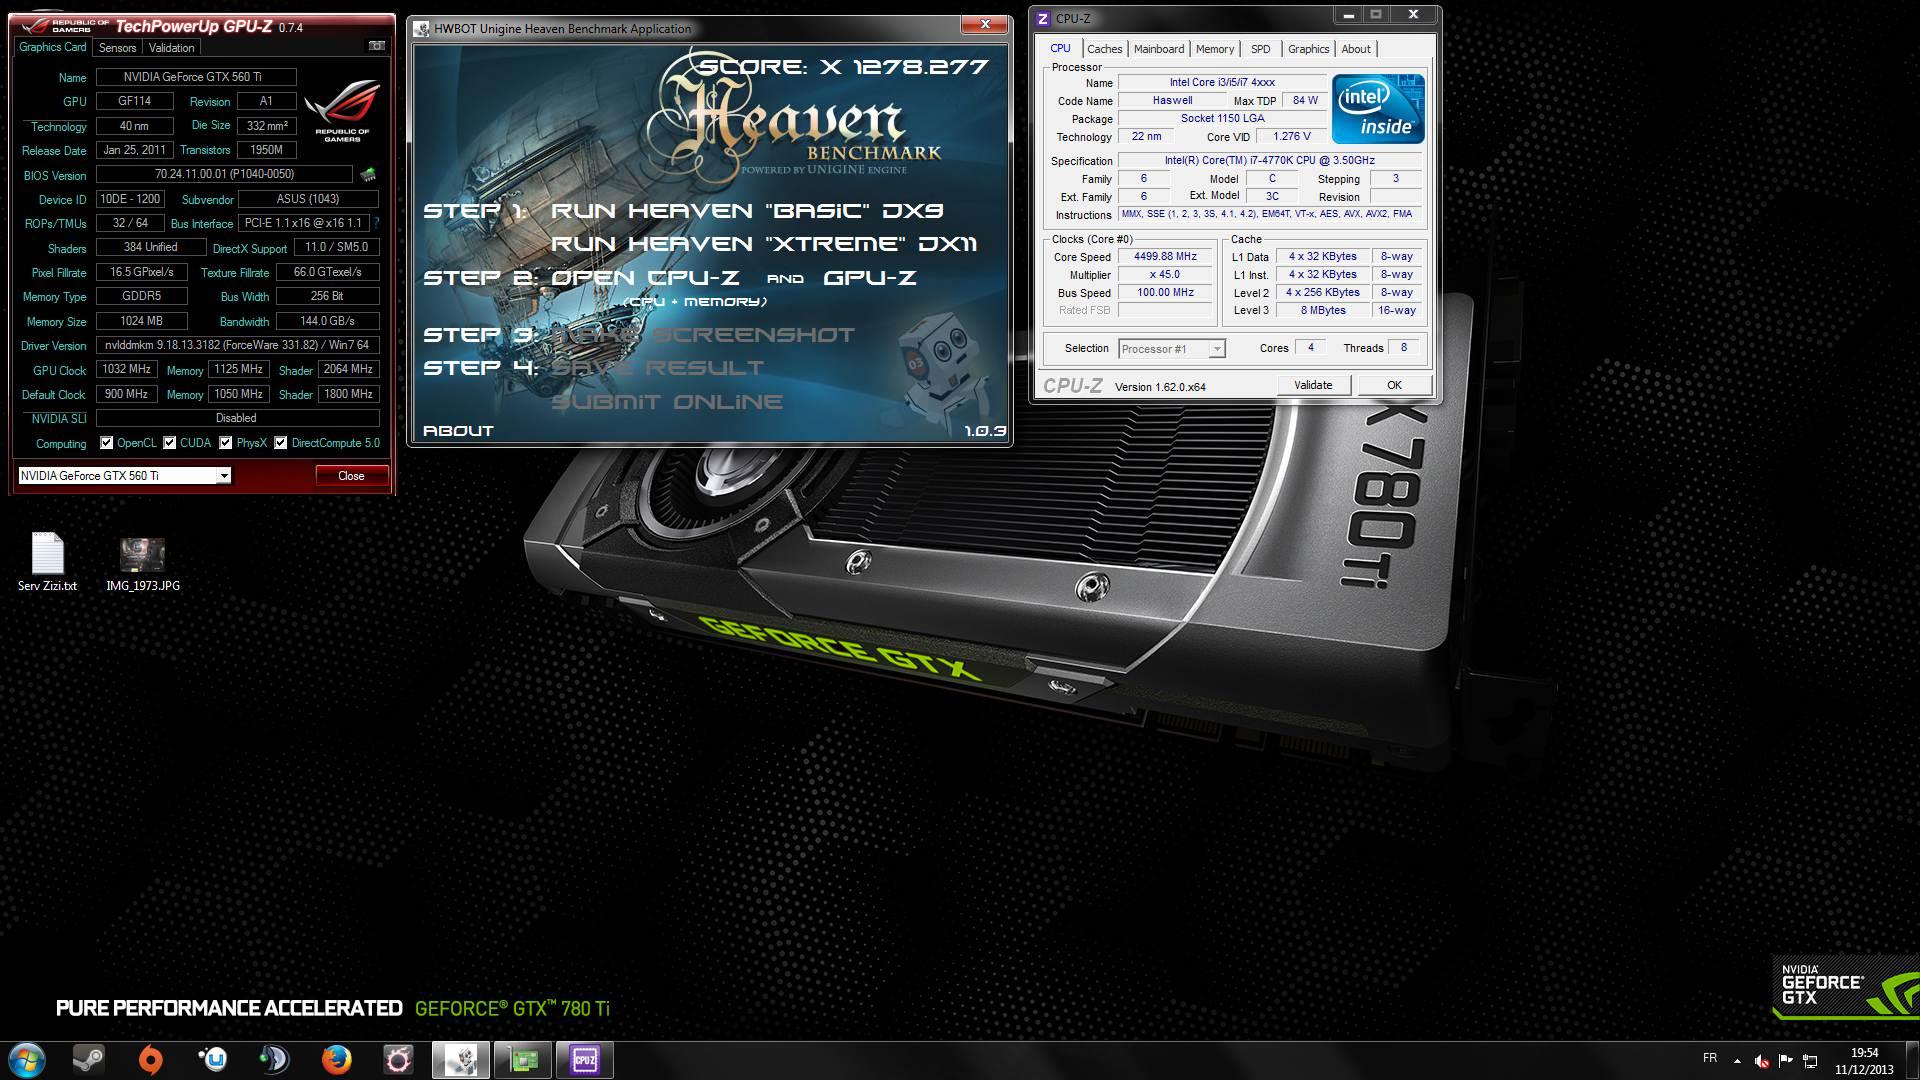This screenshot has height=1080, width=1920.
Task: Open the Action Center flag icon
Action: [1785, 1060]
